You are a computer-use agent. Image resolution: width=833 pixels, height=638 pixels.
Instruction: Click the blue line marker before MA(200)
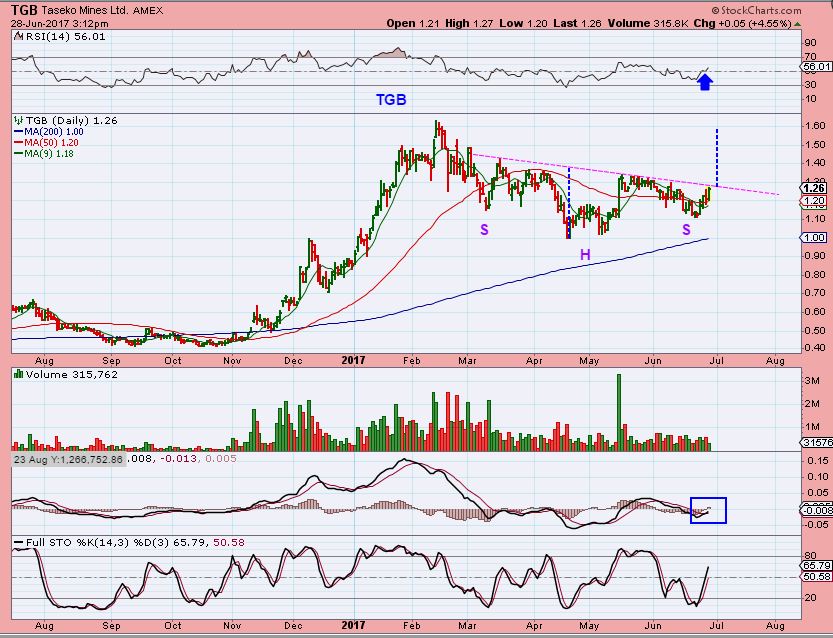(19, 132)
